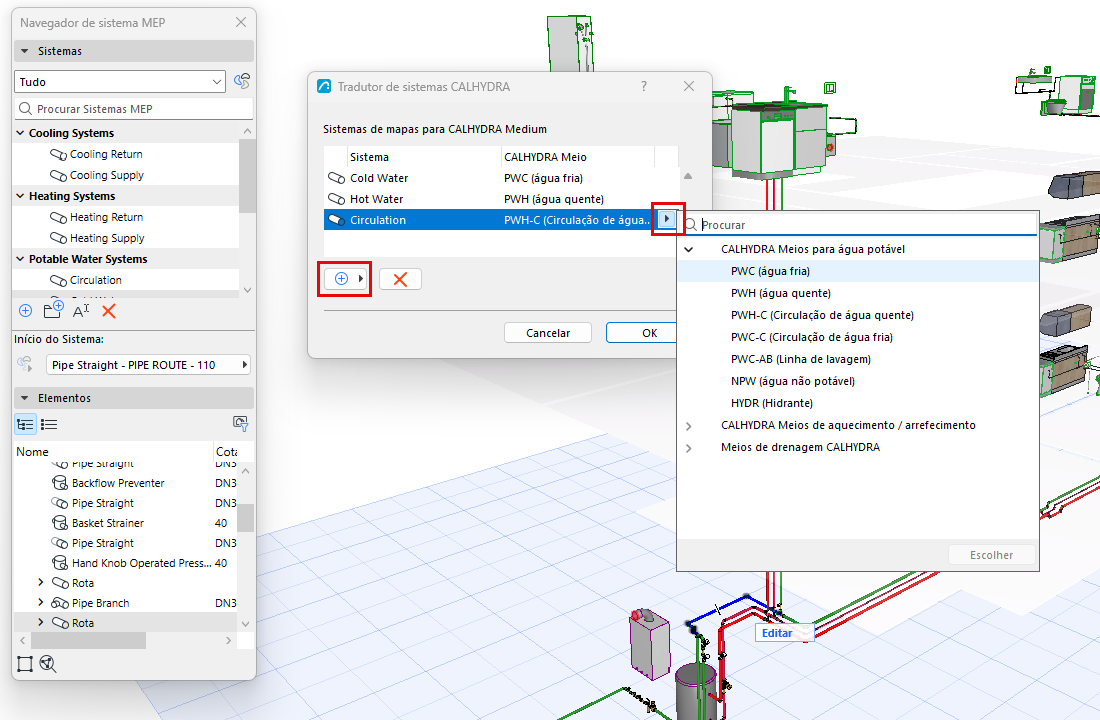The image size is (1100, 720).
Task: Choose PWC (água fria) medium
Action: tap(857, 271)
